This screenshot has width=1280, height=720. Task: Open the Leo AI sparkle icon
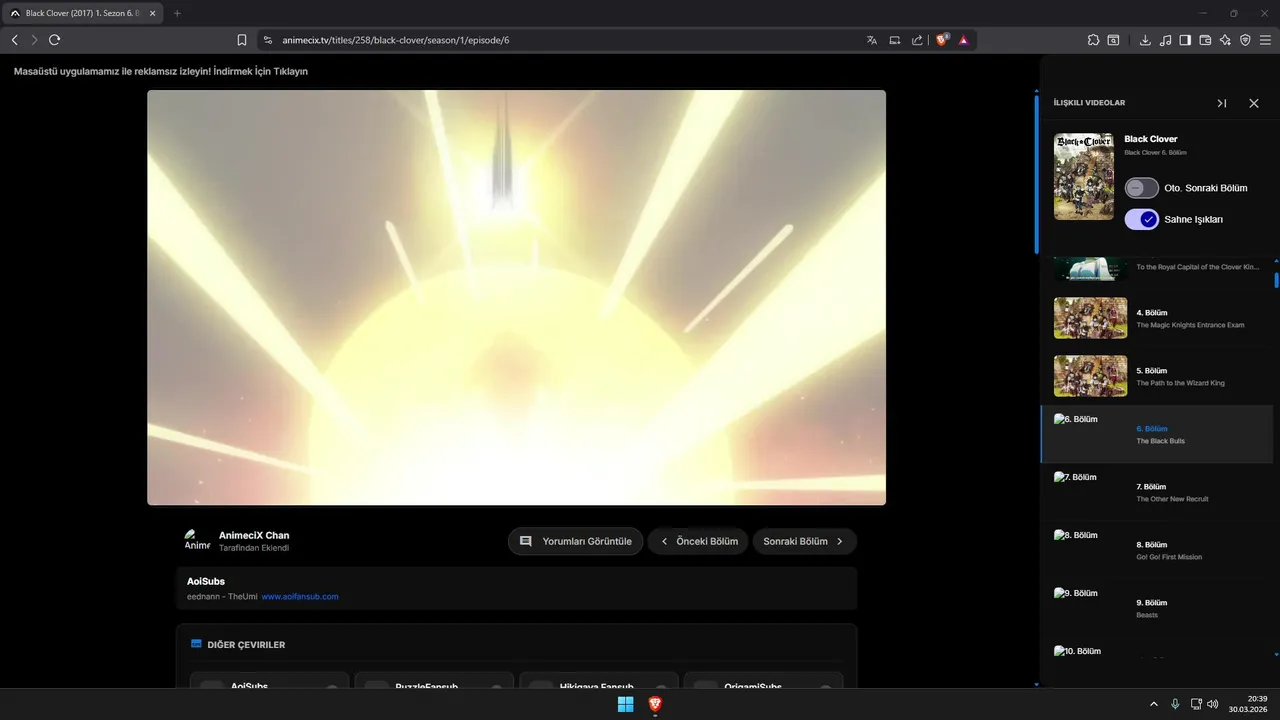click(x=1225, y=40)
